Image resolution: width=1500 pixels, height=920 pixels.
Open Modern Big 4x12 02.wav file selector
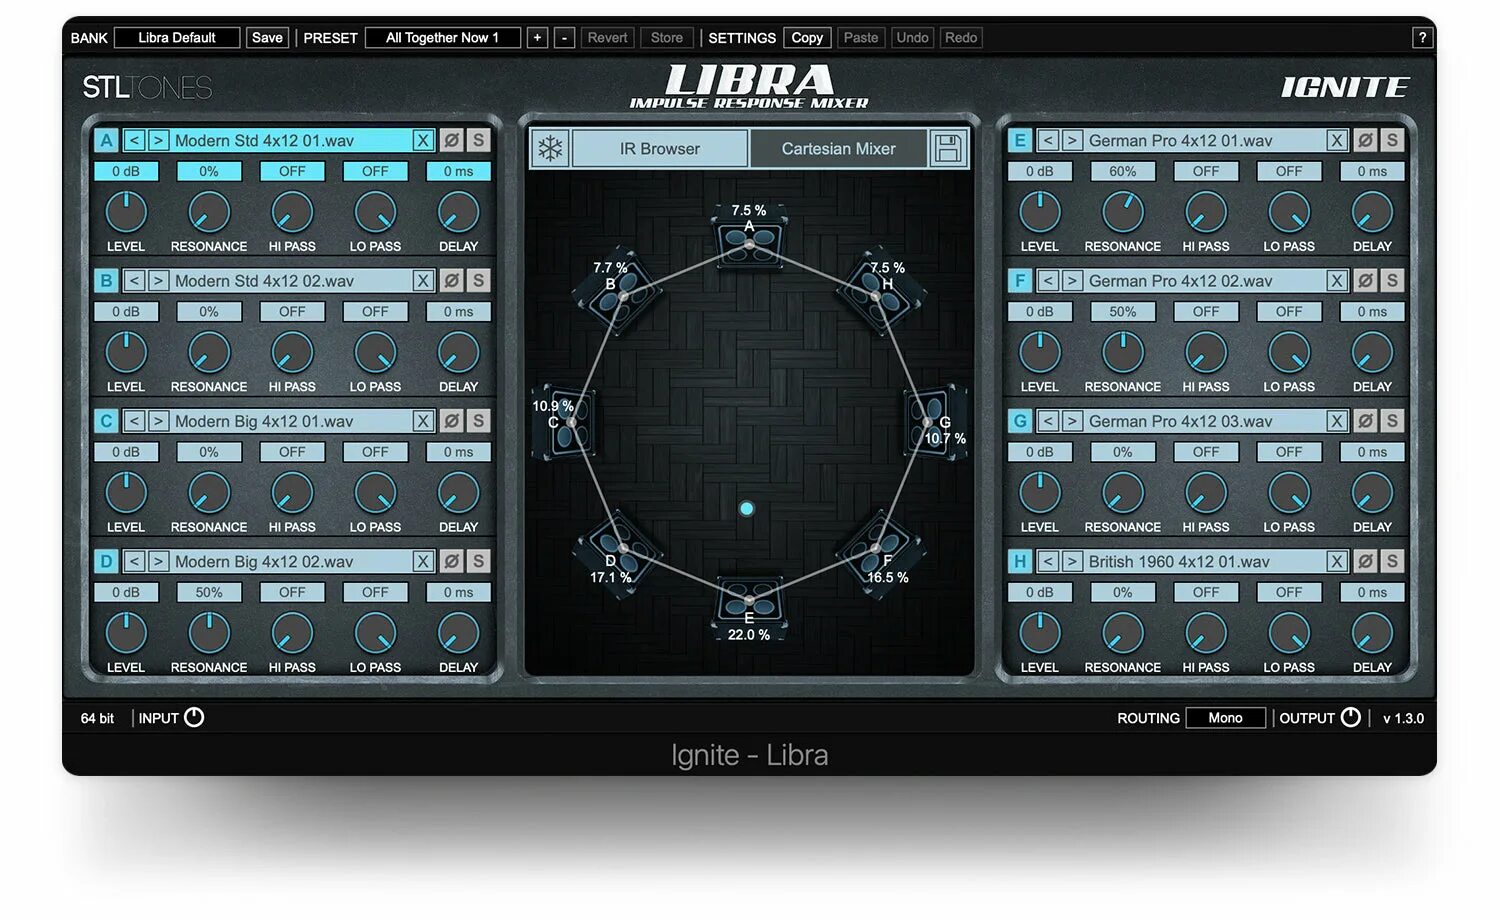click(291, 562)
